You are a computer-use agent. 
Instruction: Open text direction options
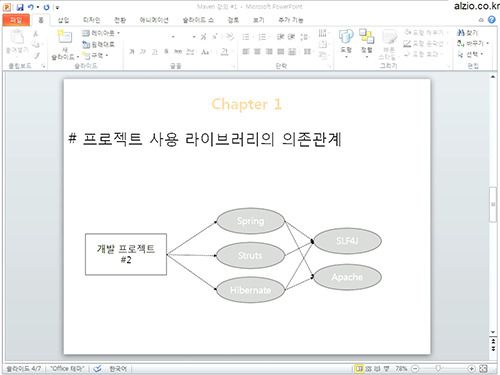[x=322, y=33]
